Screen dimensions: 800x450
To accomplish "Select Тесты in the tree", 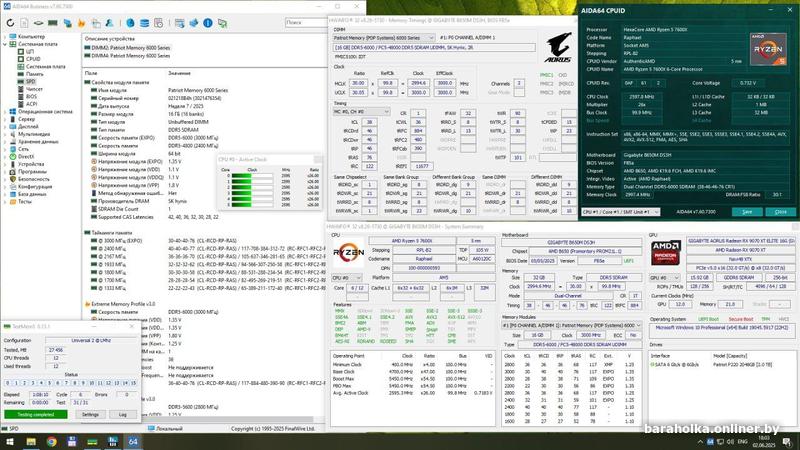I will click(x=24, y=202).
